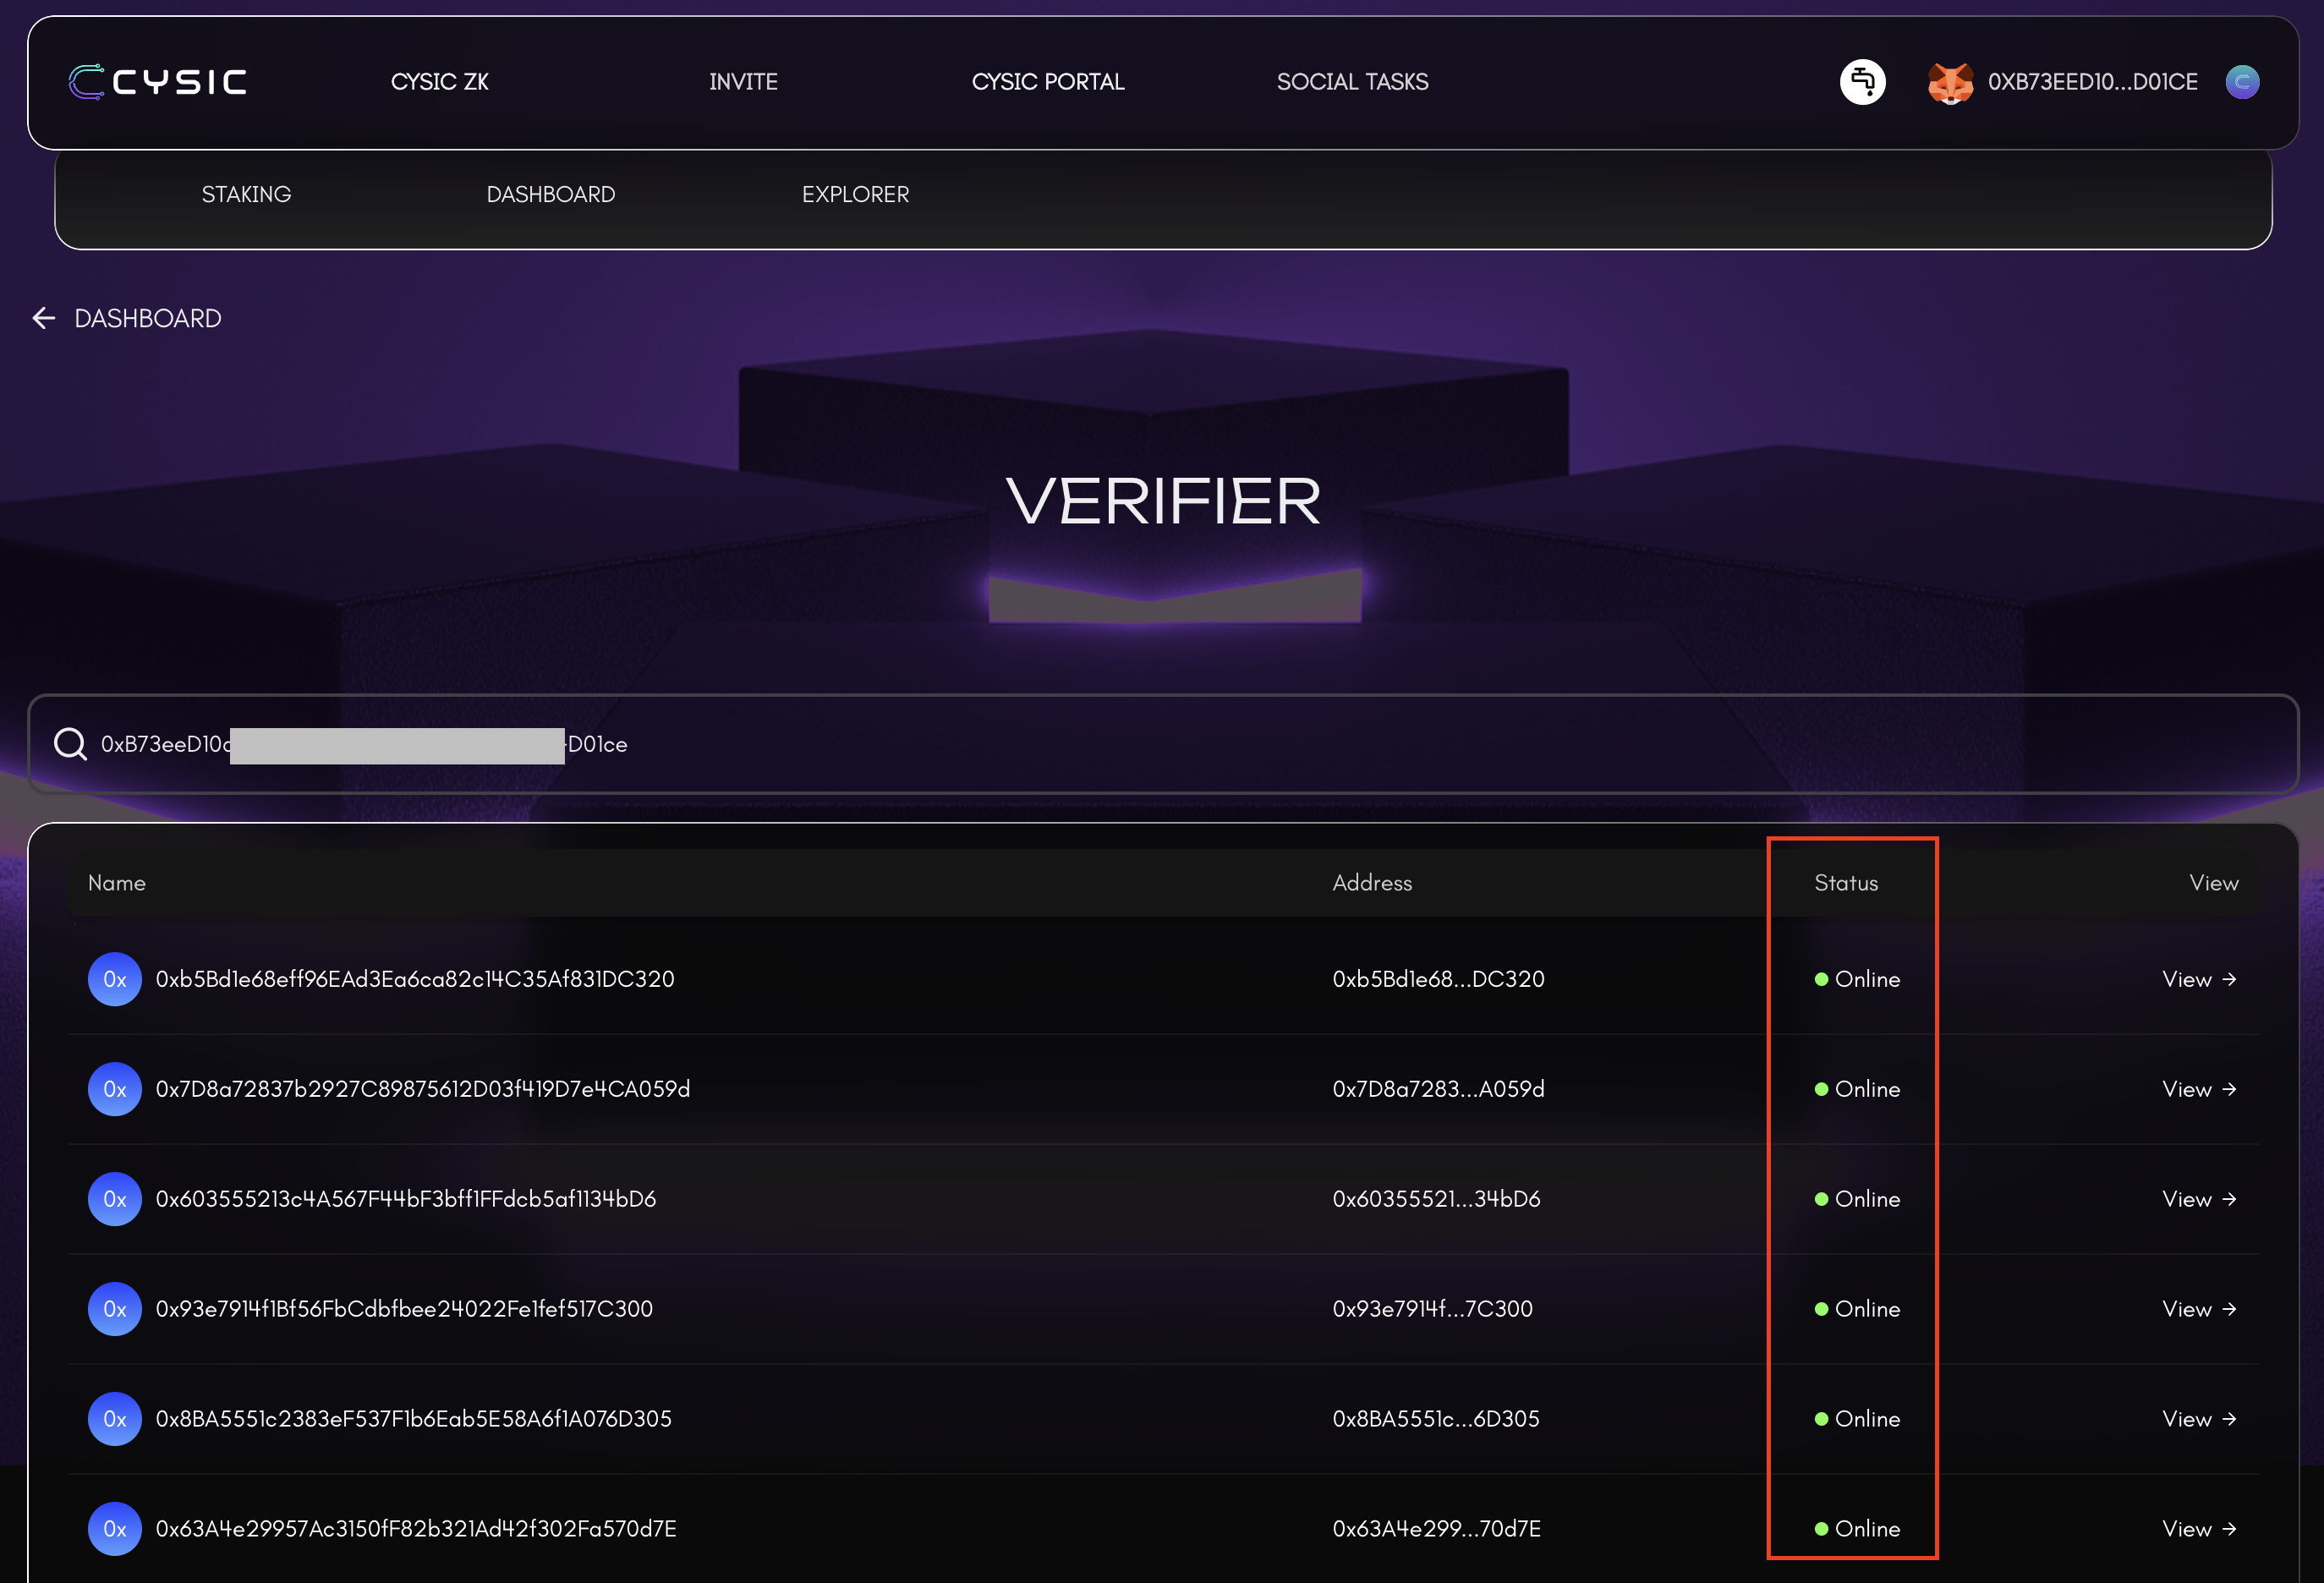
Task: Open SOCIAL TASKS
Action: pos(1352,82)
